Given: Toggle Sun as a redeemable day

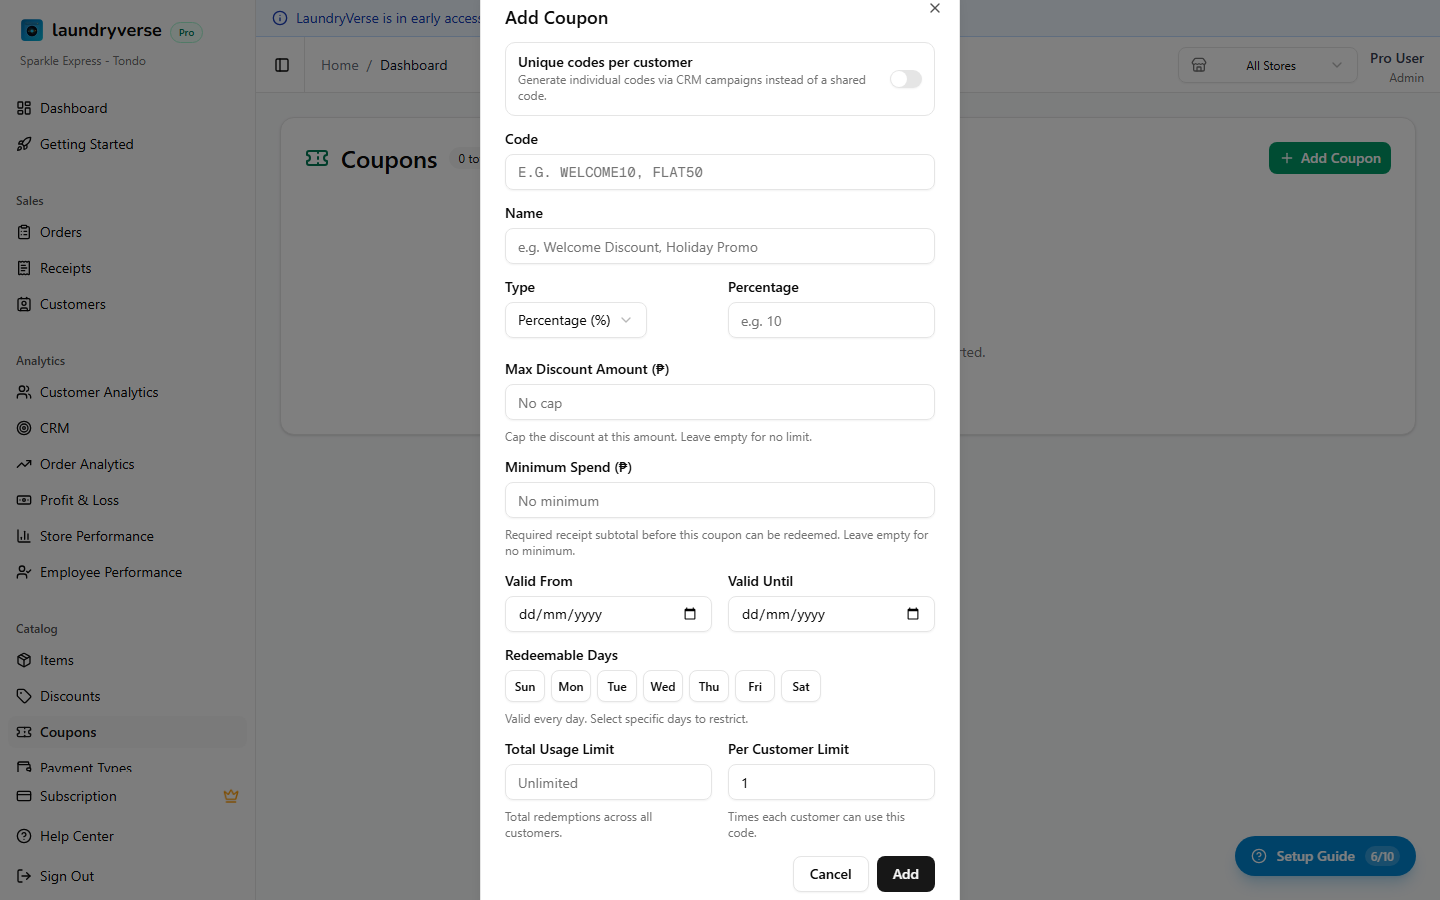Looking at the screenshot, I should [525, 687].
